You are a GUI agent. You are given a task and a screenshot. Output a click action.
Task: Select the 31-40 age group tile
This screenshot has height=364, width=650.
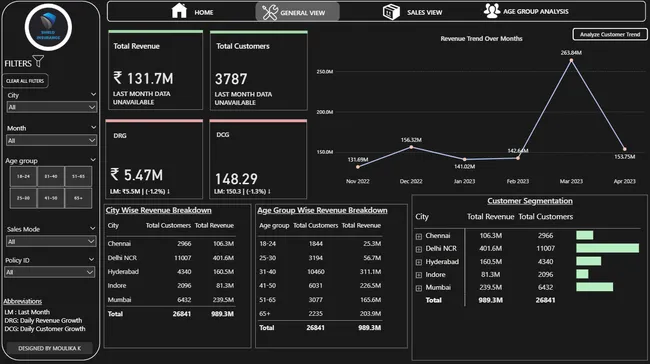[51, 176]
